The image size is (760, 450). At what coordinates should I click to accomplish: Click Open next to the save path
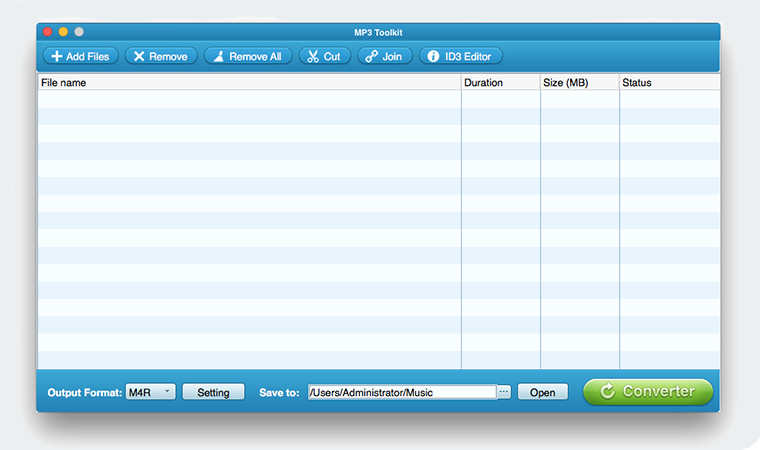pos(542,392)
